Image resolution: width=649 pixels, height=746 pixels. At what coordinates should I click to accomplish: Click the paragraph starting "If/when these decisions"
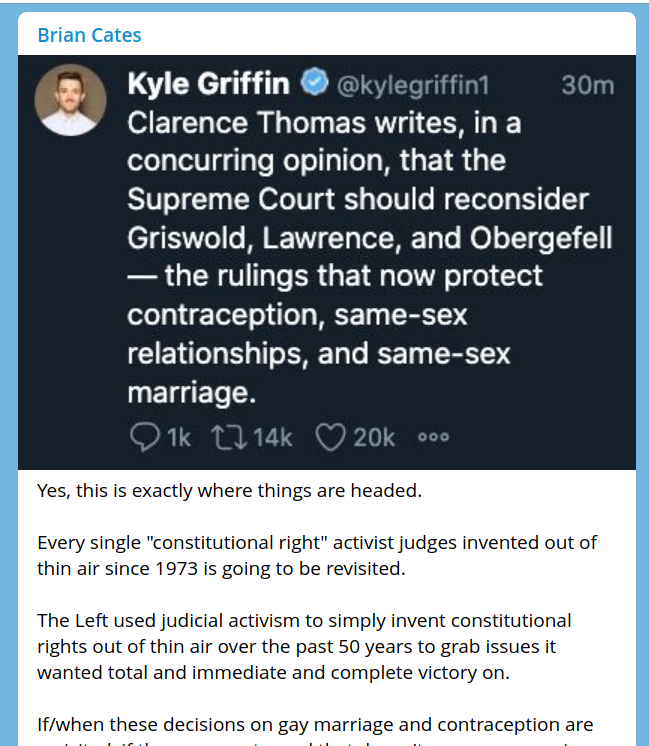[315, 723]
